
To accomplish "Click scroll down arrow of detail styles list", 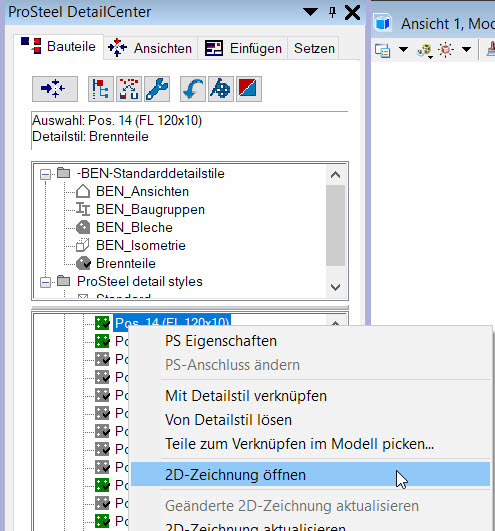I will [x=336, y=287].
